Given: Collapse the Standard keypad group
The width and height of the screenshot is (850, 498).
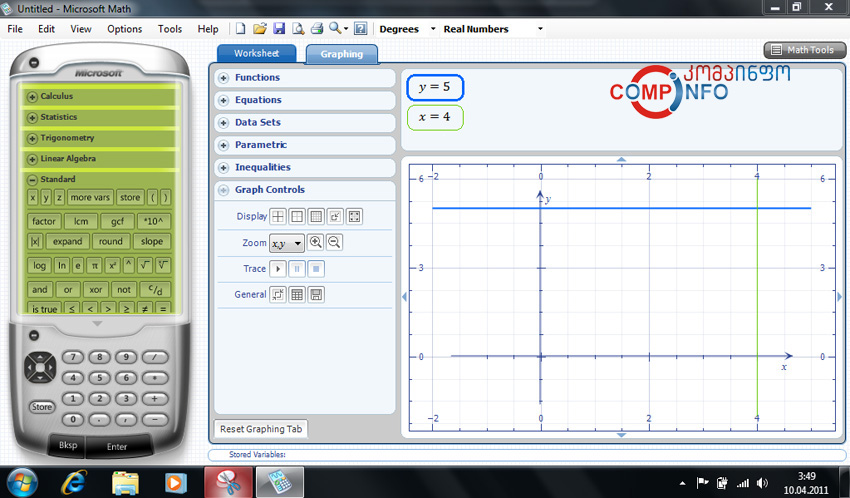Looking at the screenshot, I should pos(32,180).
